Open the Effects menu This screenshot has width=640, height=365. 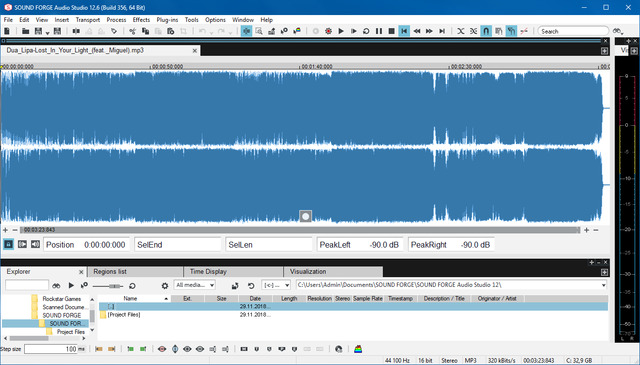[x=141, y=20]
